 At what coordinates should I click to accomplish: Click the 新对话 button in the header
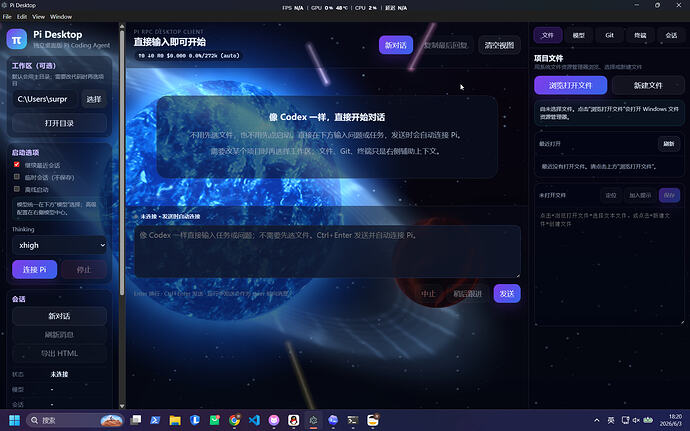click(x=396, y=45)
